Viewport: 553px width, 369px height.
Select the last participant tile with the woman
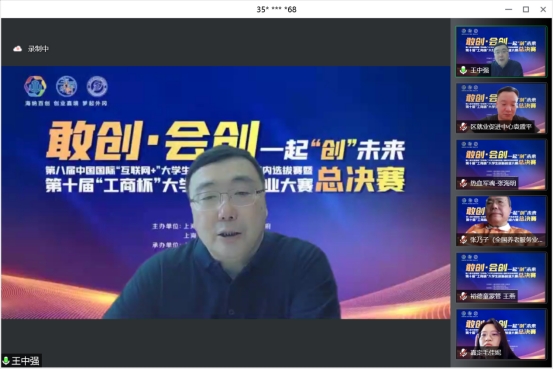coord(501,334)
